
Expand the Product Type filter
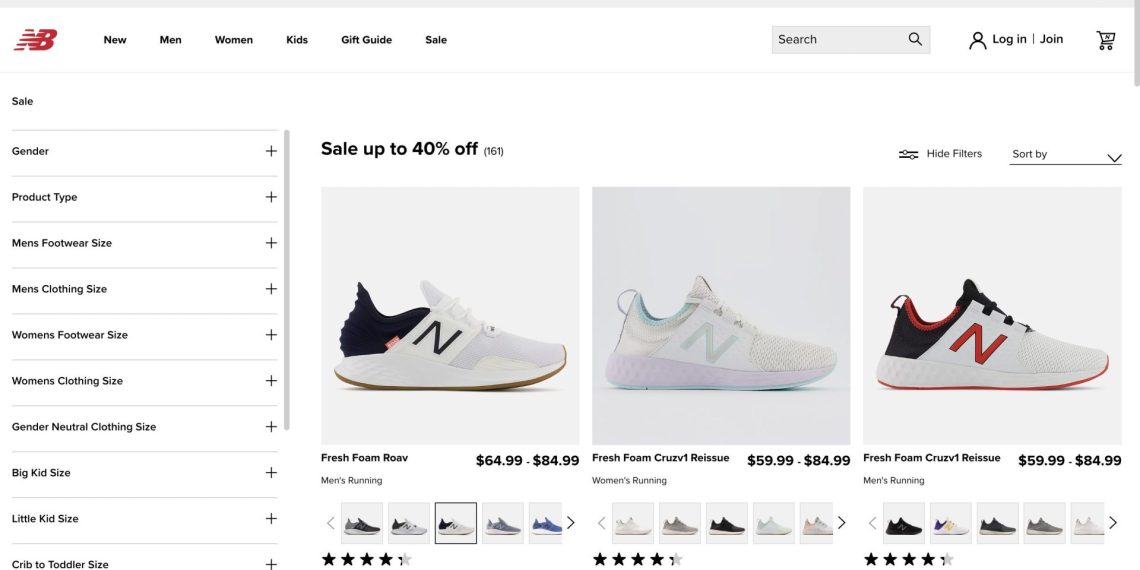click(271, 197)
